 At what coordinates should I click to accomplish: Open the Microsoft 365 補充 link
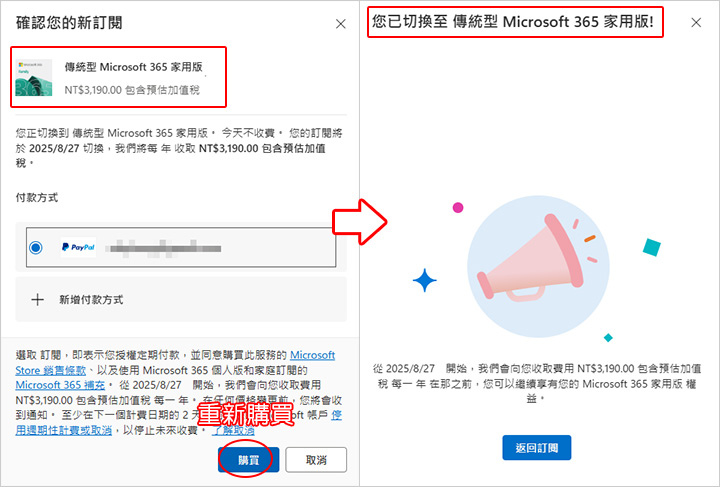(60, 385)
